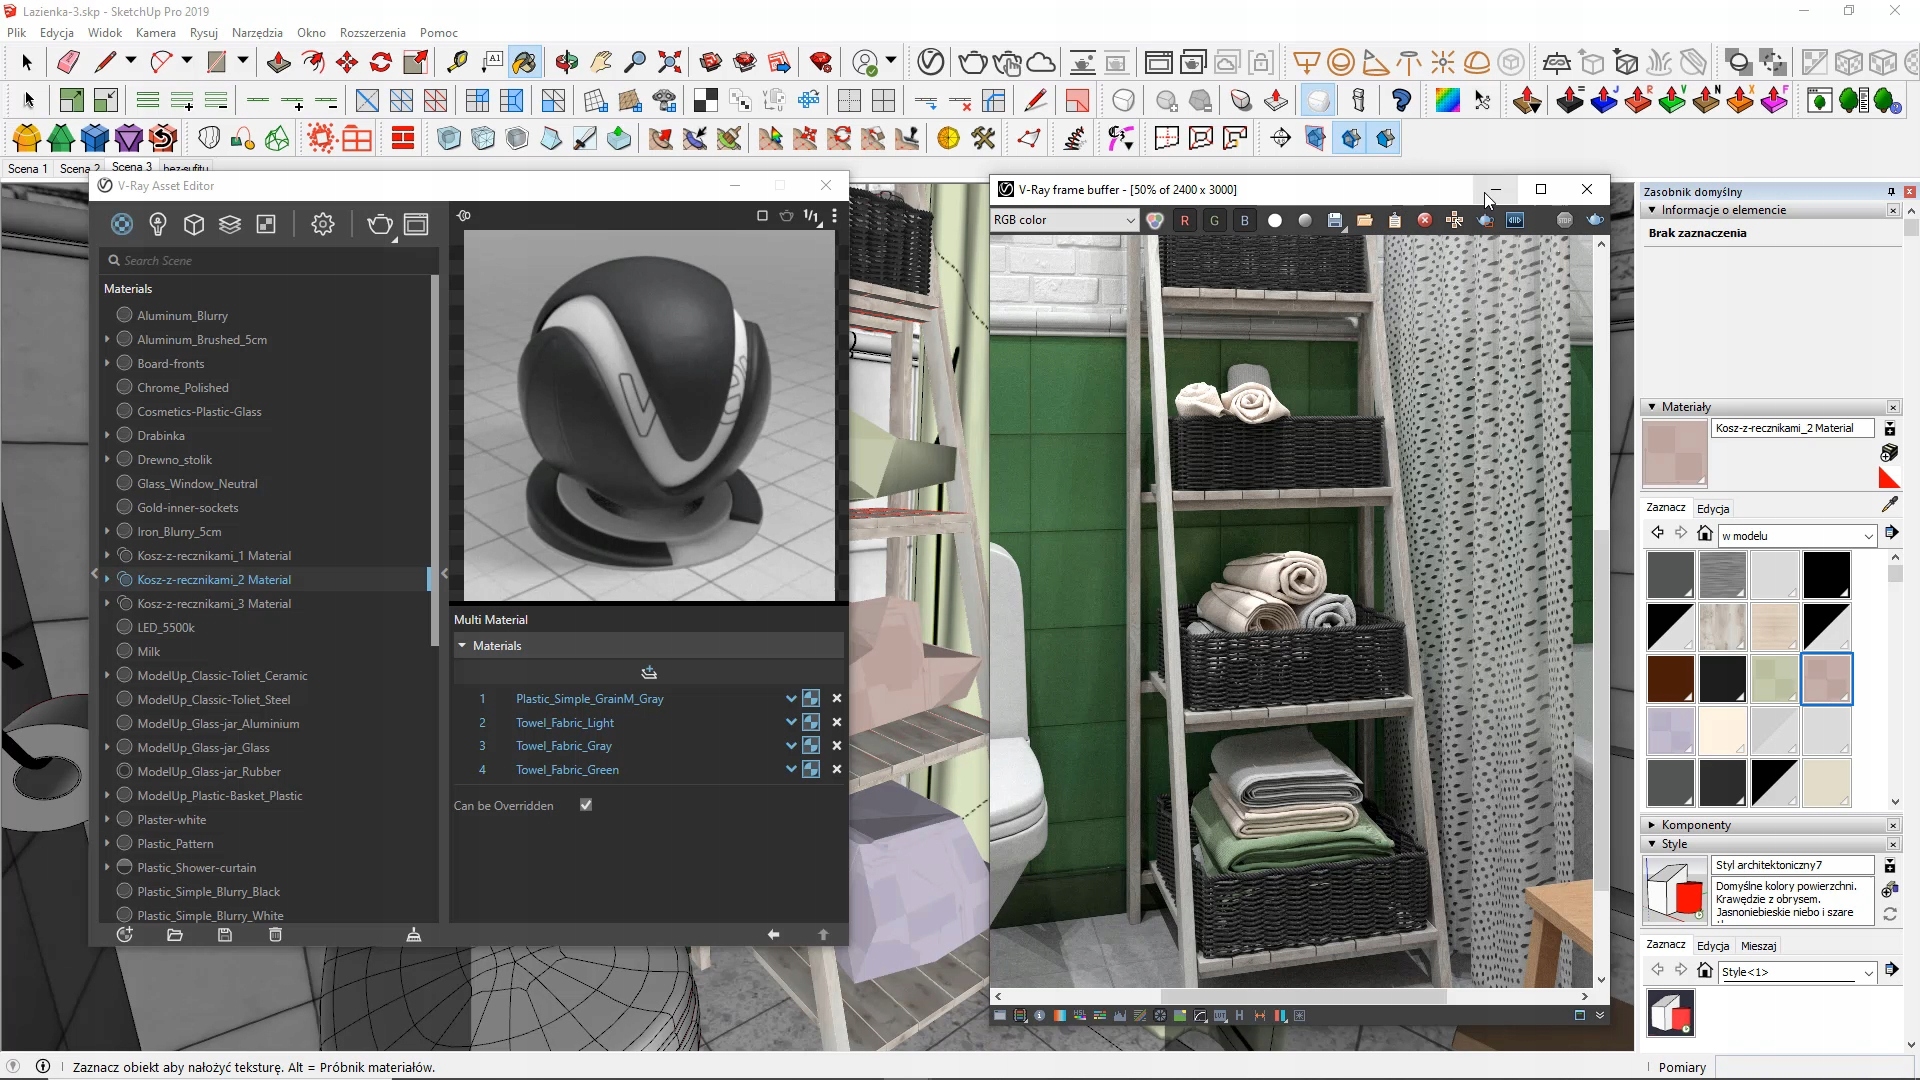The height and width of the screenshot is (1080, 1920).
Task: Show the frame buffer window icon
Action: click(417, 224)
